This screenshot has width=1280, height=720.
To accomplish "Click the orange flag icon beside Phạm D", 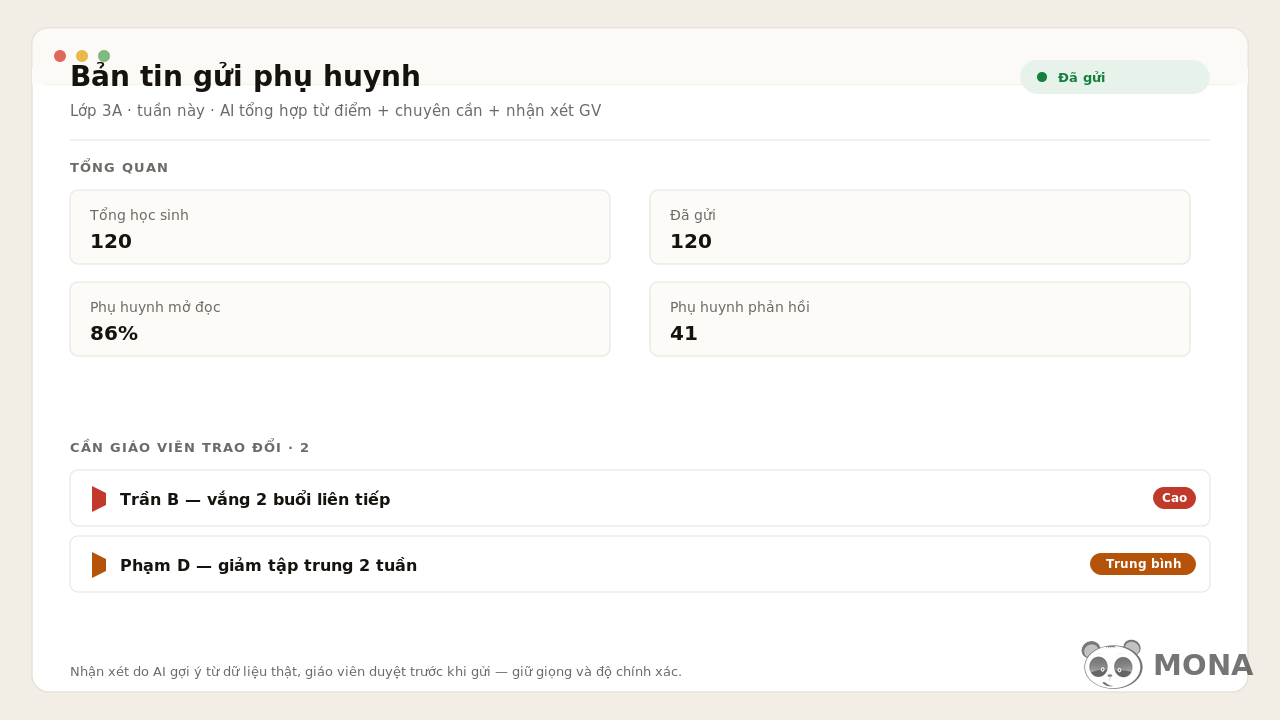I will pos(99,565).
